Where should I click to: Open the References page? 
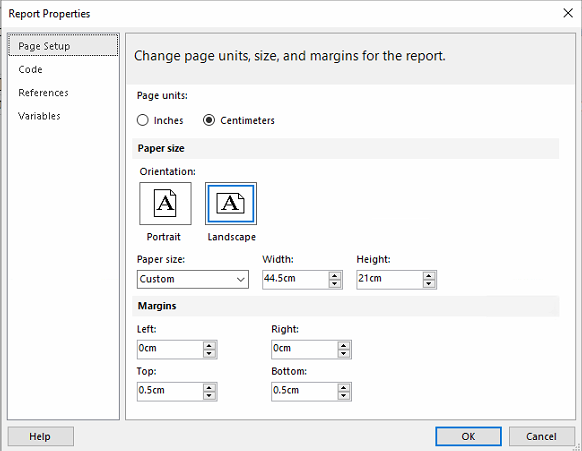point(43,93)
